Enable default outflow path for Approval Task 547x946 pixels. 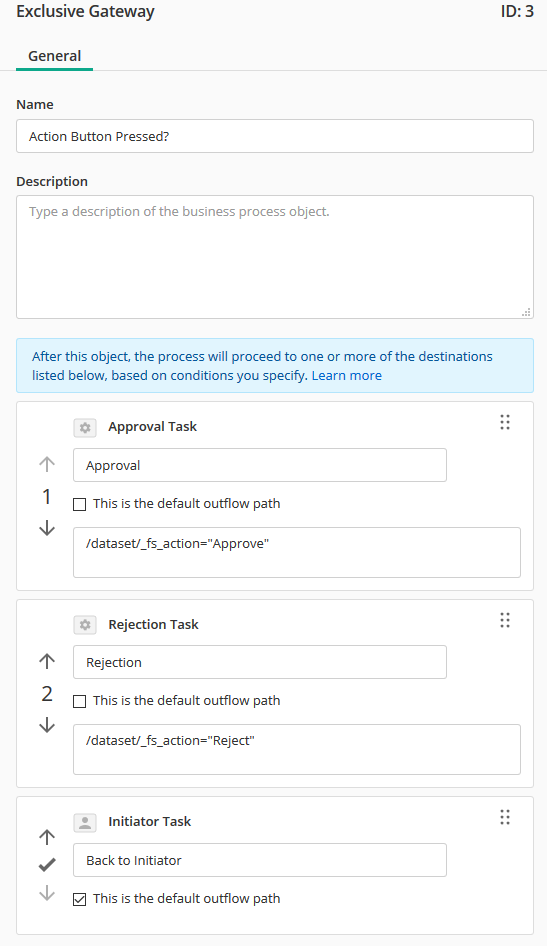pyautogui.click(x=79, y=504)
